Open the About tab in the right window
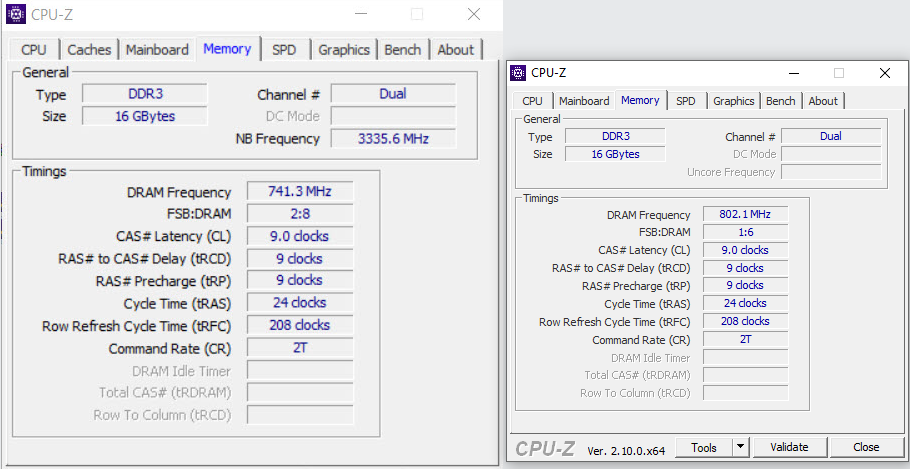The width and height of the screenshot is (910, 469). point(823,101)
